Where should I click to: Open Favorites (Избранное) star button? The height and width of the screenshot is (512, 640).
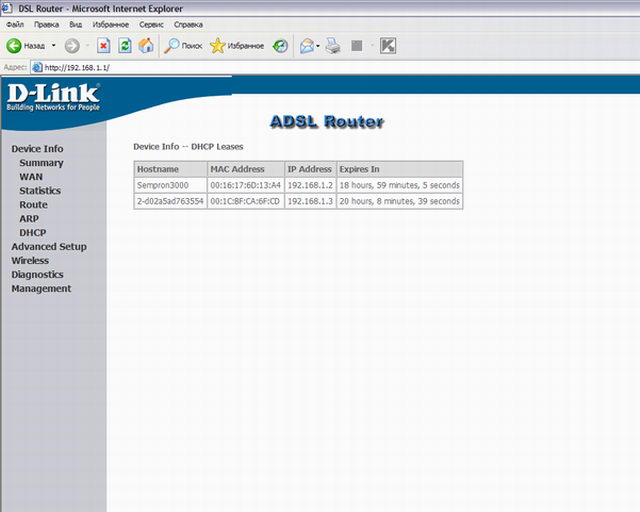(x=237, y=46)
